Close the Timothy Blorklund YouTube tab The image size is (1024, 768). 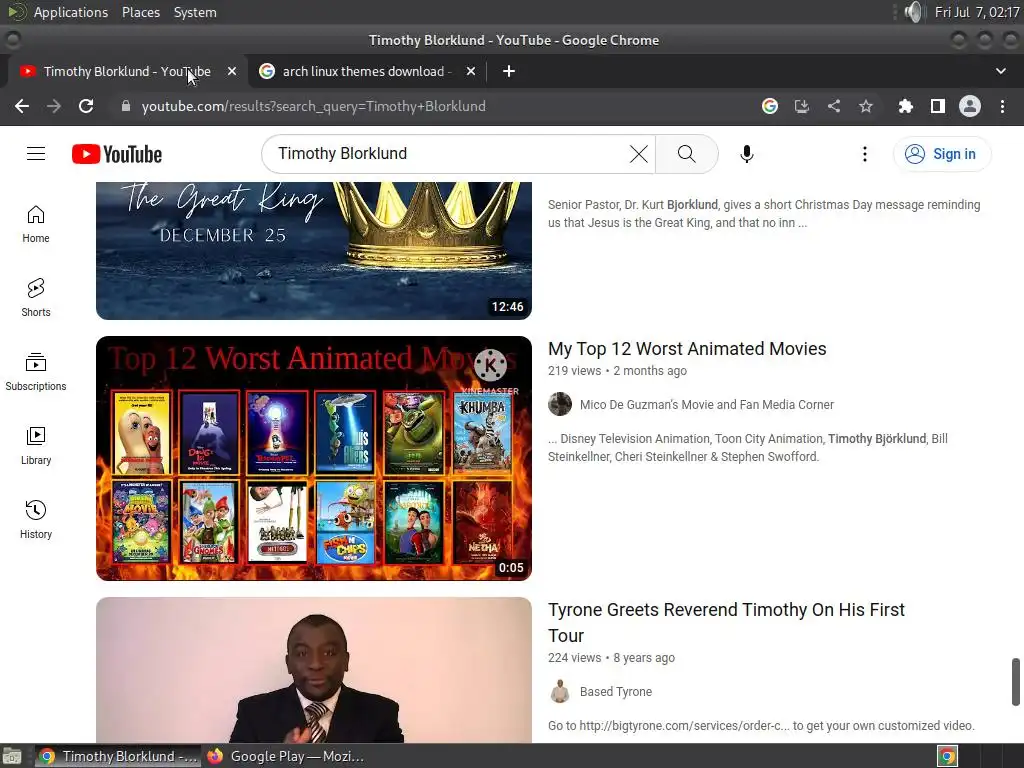(x=232, y=71)
